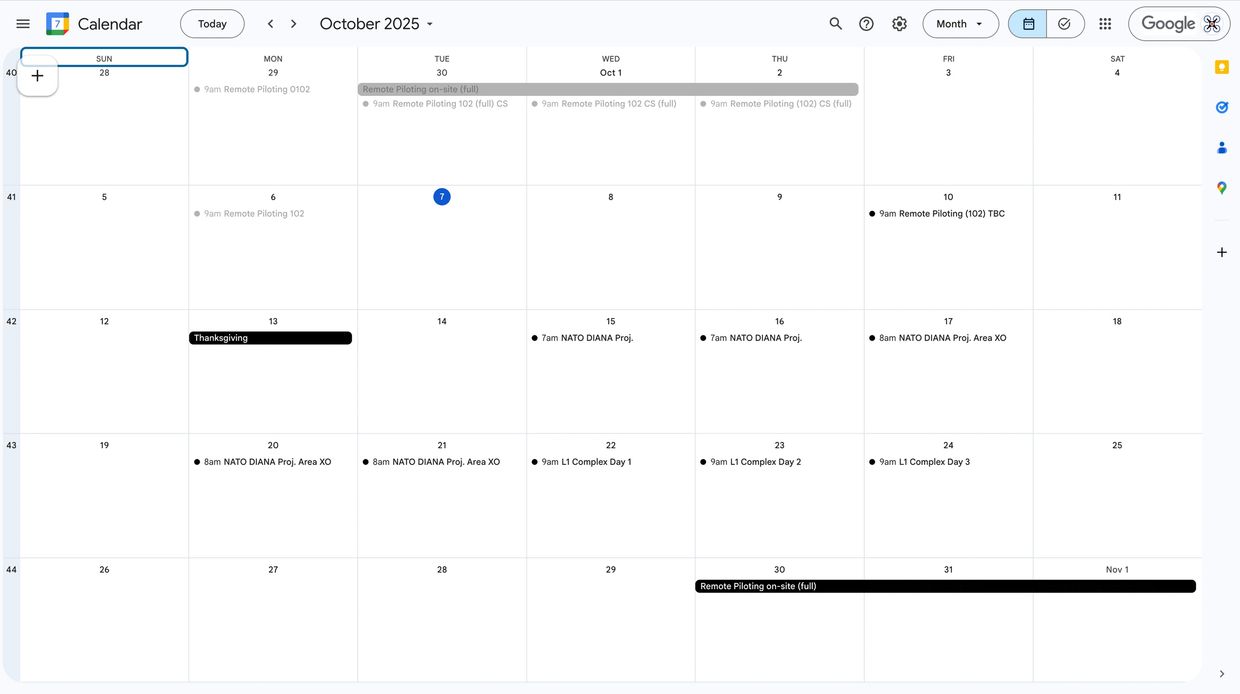The width and height of the screenshot is (1240, 694).
Task: Click the WED column header
Action: tap(611, 59)
